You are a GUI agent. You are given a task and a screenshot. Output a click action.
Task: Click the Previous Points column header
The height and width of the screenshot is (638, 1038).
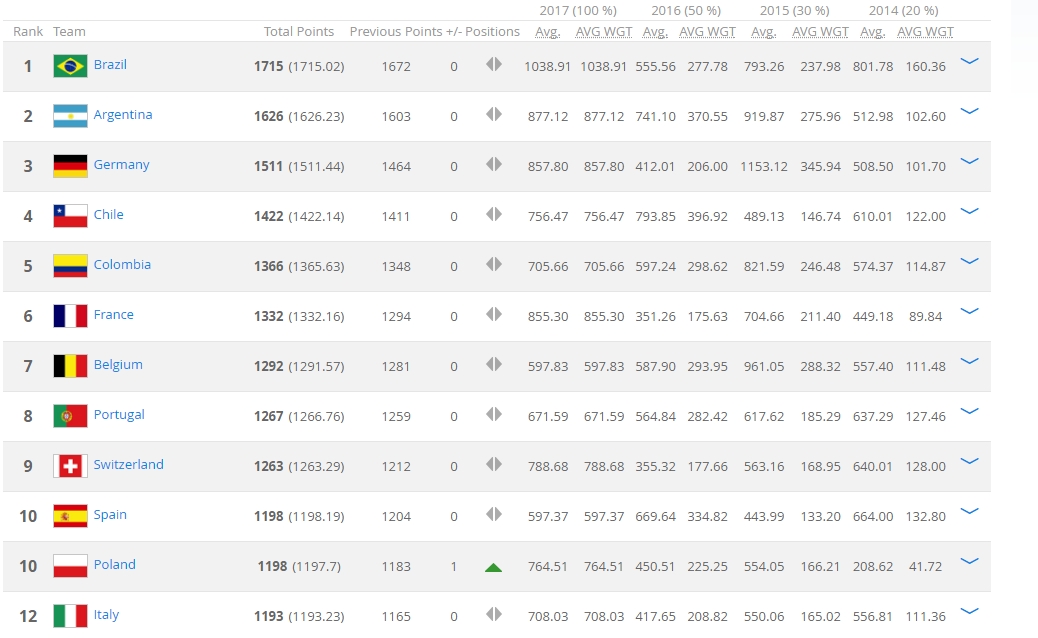click(395, 32)
